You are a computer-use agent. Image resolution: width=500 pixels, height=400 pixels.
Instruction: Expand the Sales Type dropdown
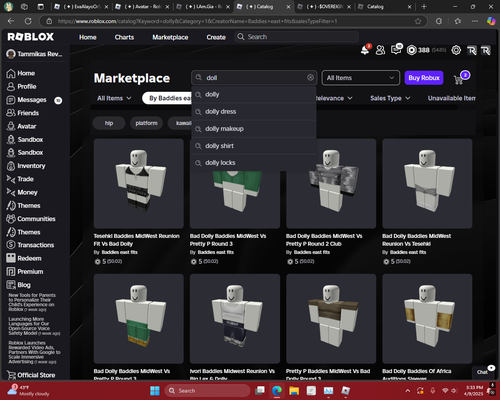(390, 98)
